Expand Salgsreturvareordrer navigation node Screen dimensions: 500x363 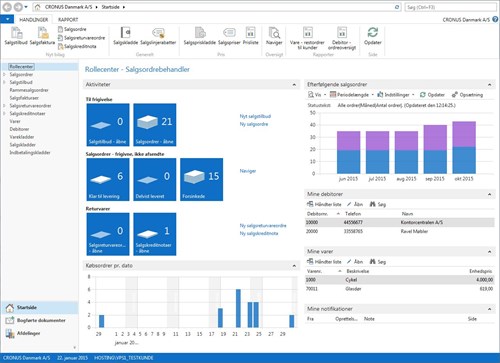4,106
